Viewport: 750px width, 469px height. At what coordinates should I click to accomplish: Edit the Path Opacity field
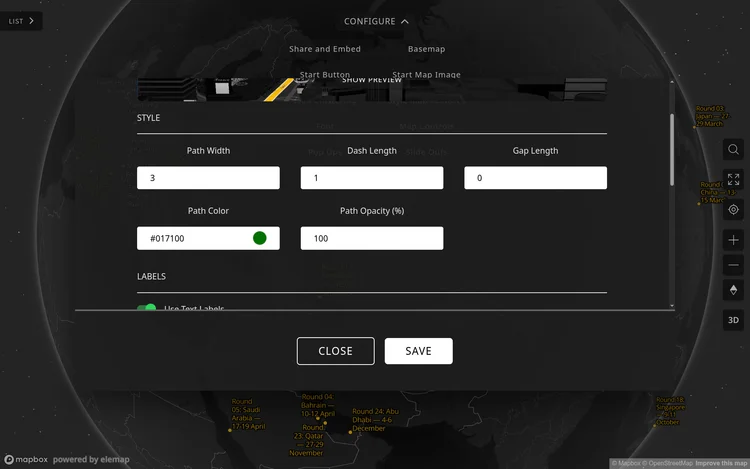(x=372, y=238)
